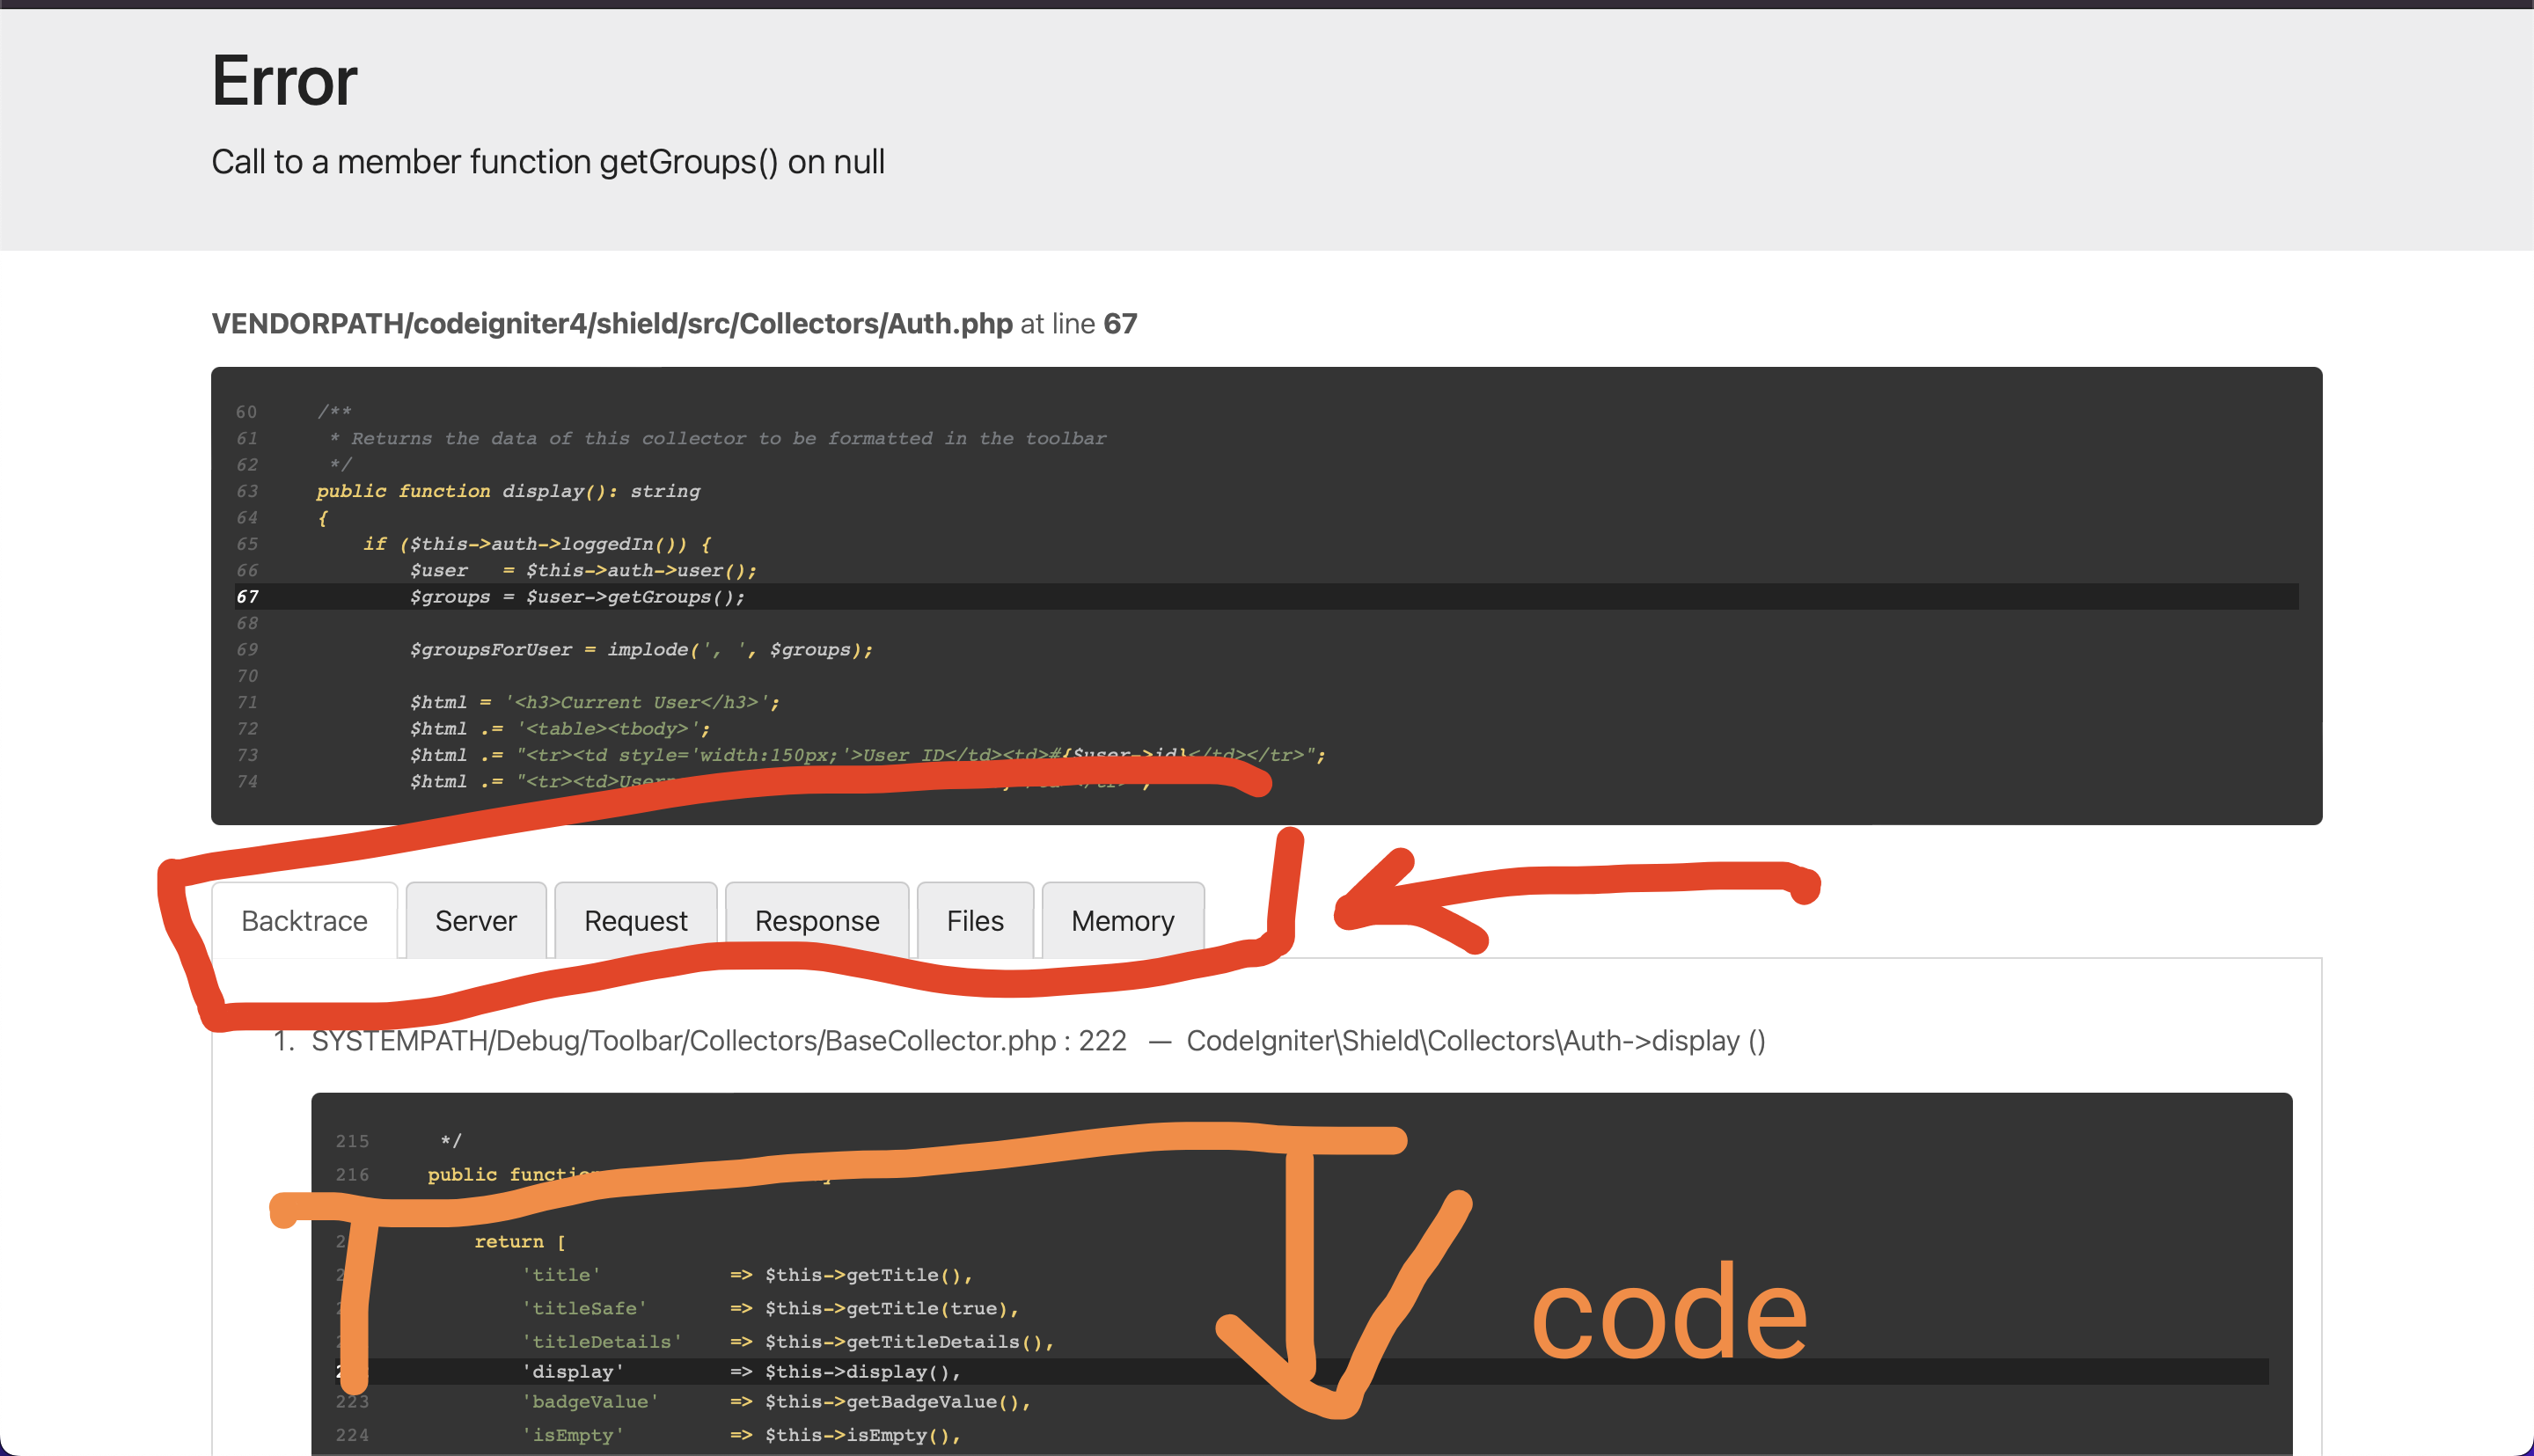Click line number 60 in the code viewer
The height and width of the screenshot is (1456, 2534).
point(246,411)
